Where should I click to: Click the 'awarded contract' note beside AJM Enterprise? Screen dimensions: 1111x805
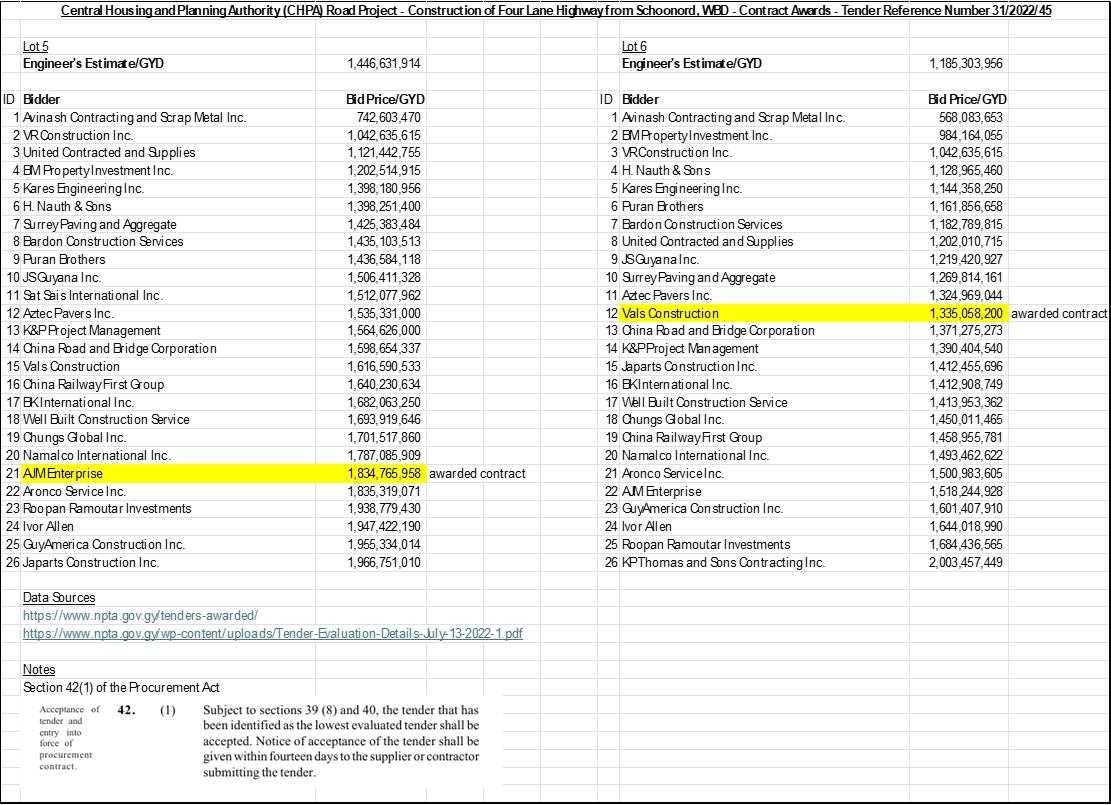coord(478,473)
